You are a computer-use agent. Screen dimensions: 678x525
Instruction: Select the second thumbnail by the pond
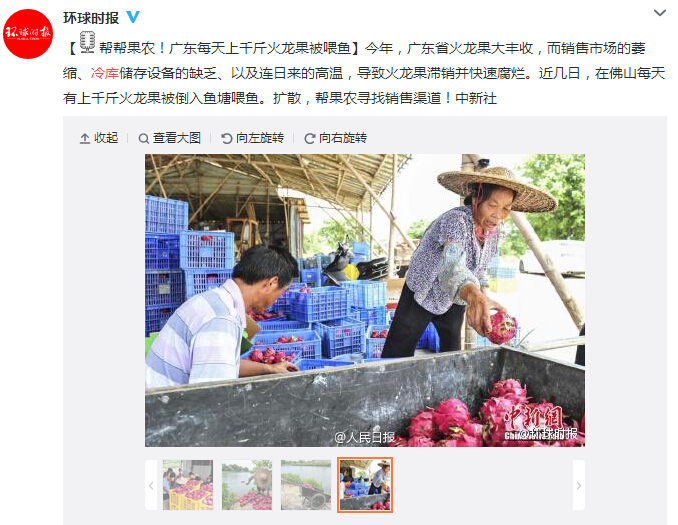247,485
